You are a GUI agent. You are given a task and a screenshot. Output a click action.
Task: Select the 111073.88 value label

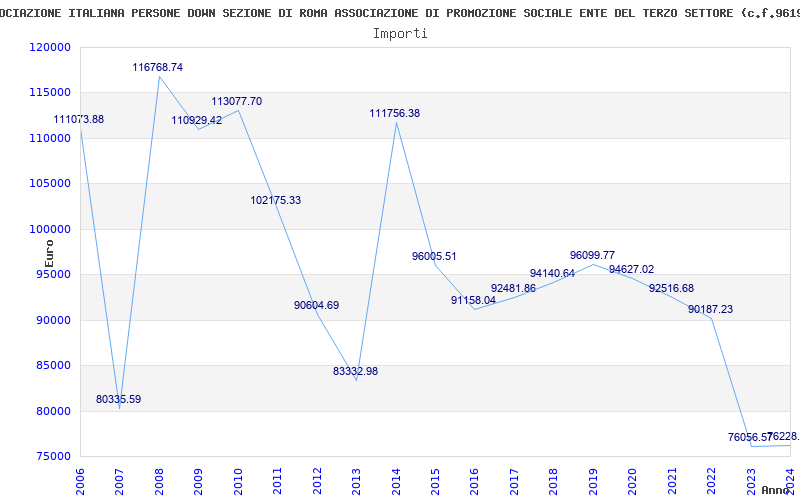(x=79, y=119)
